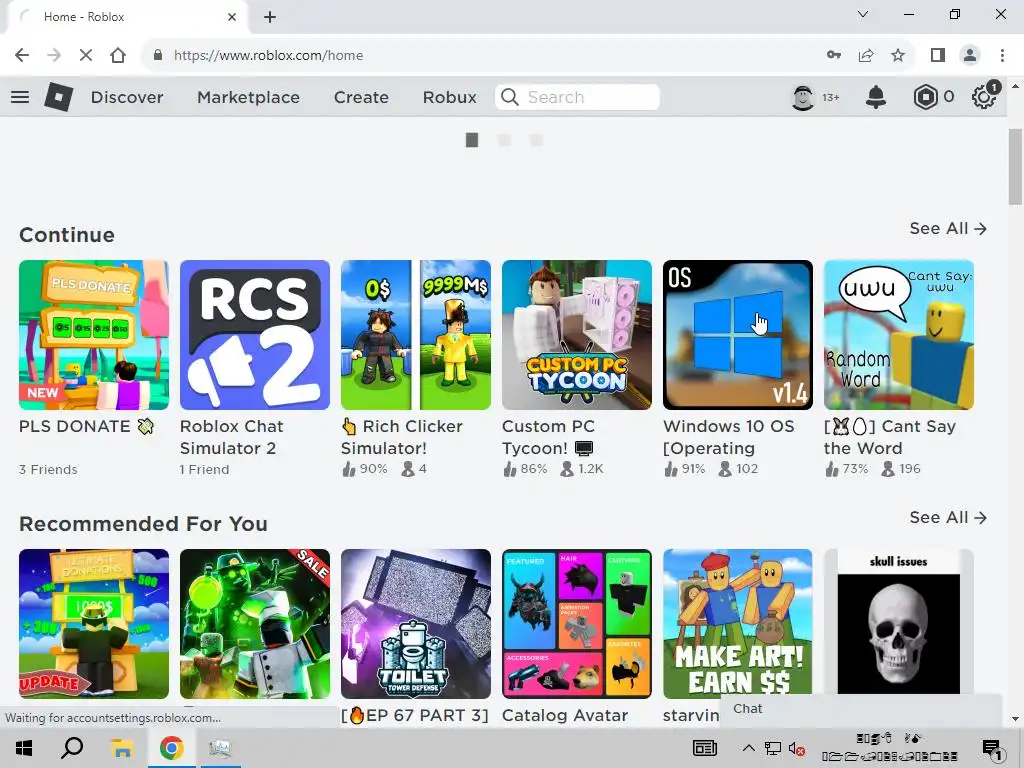Click the Roblox logo icon
Screen dimensions: 1024x768
pos(59,97)
